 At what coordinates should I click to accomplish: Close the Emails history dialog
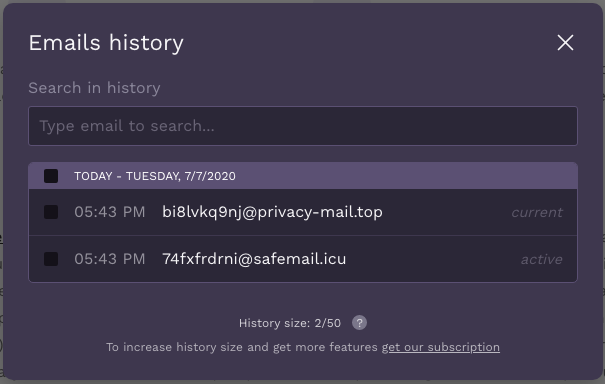point(565,42)
